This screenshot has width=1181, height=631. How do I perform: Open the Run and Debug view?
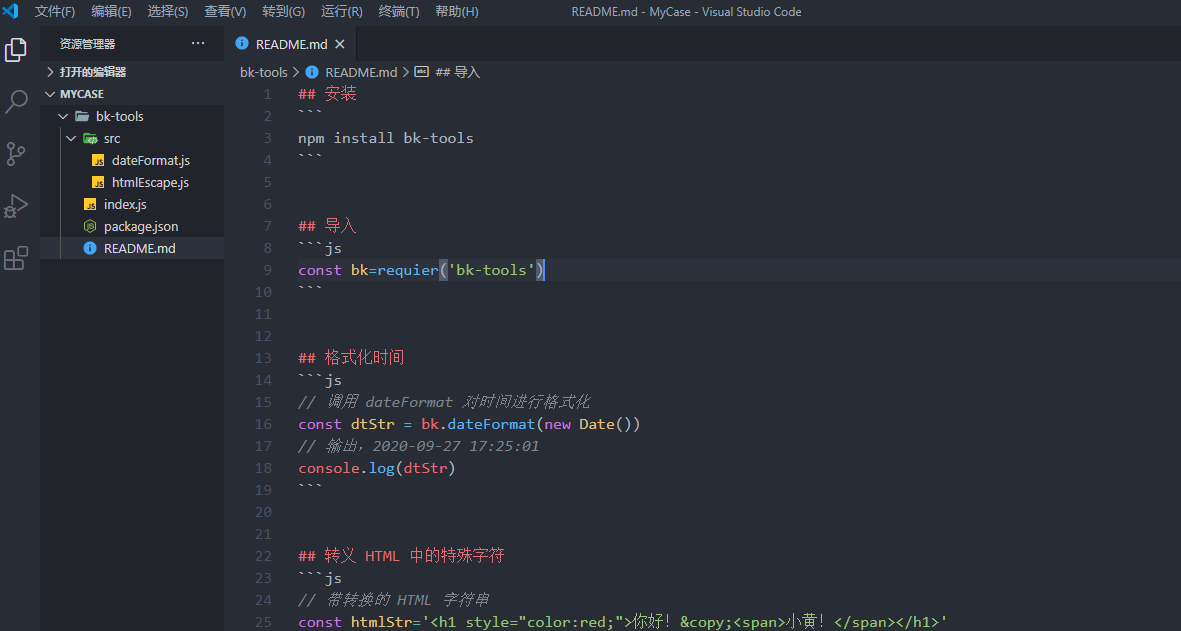pos(16,206)
